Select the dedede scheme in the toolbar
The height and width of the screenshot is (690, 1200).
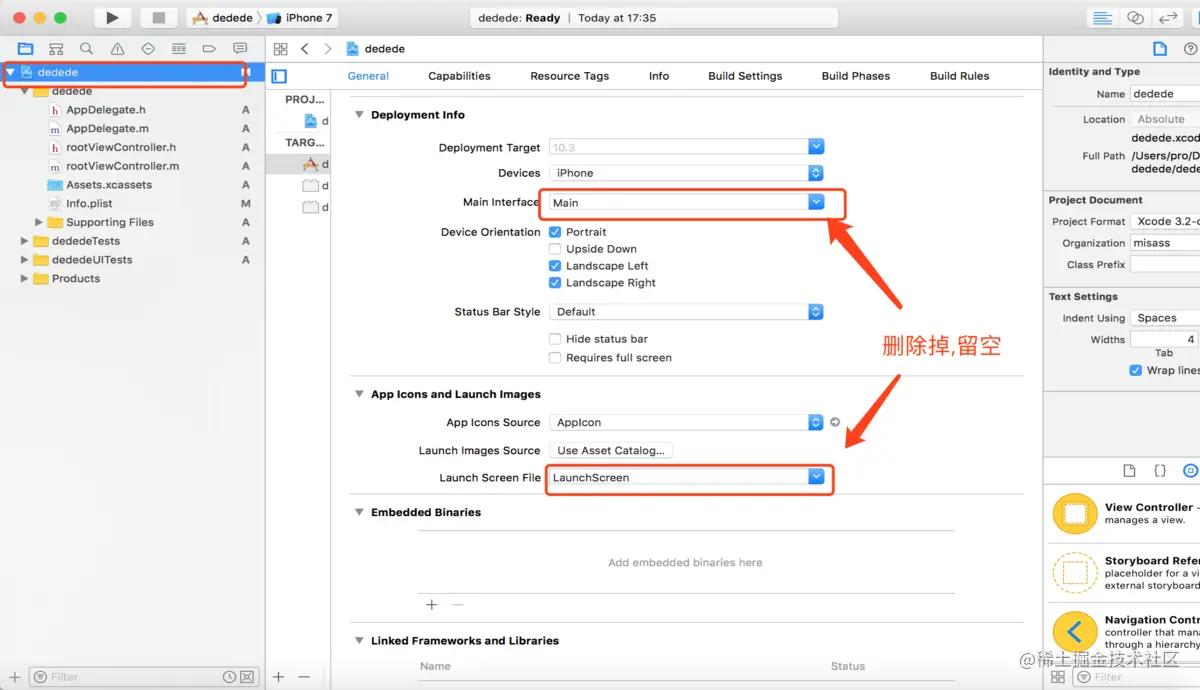[x=223, y=18]
